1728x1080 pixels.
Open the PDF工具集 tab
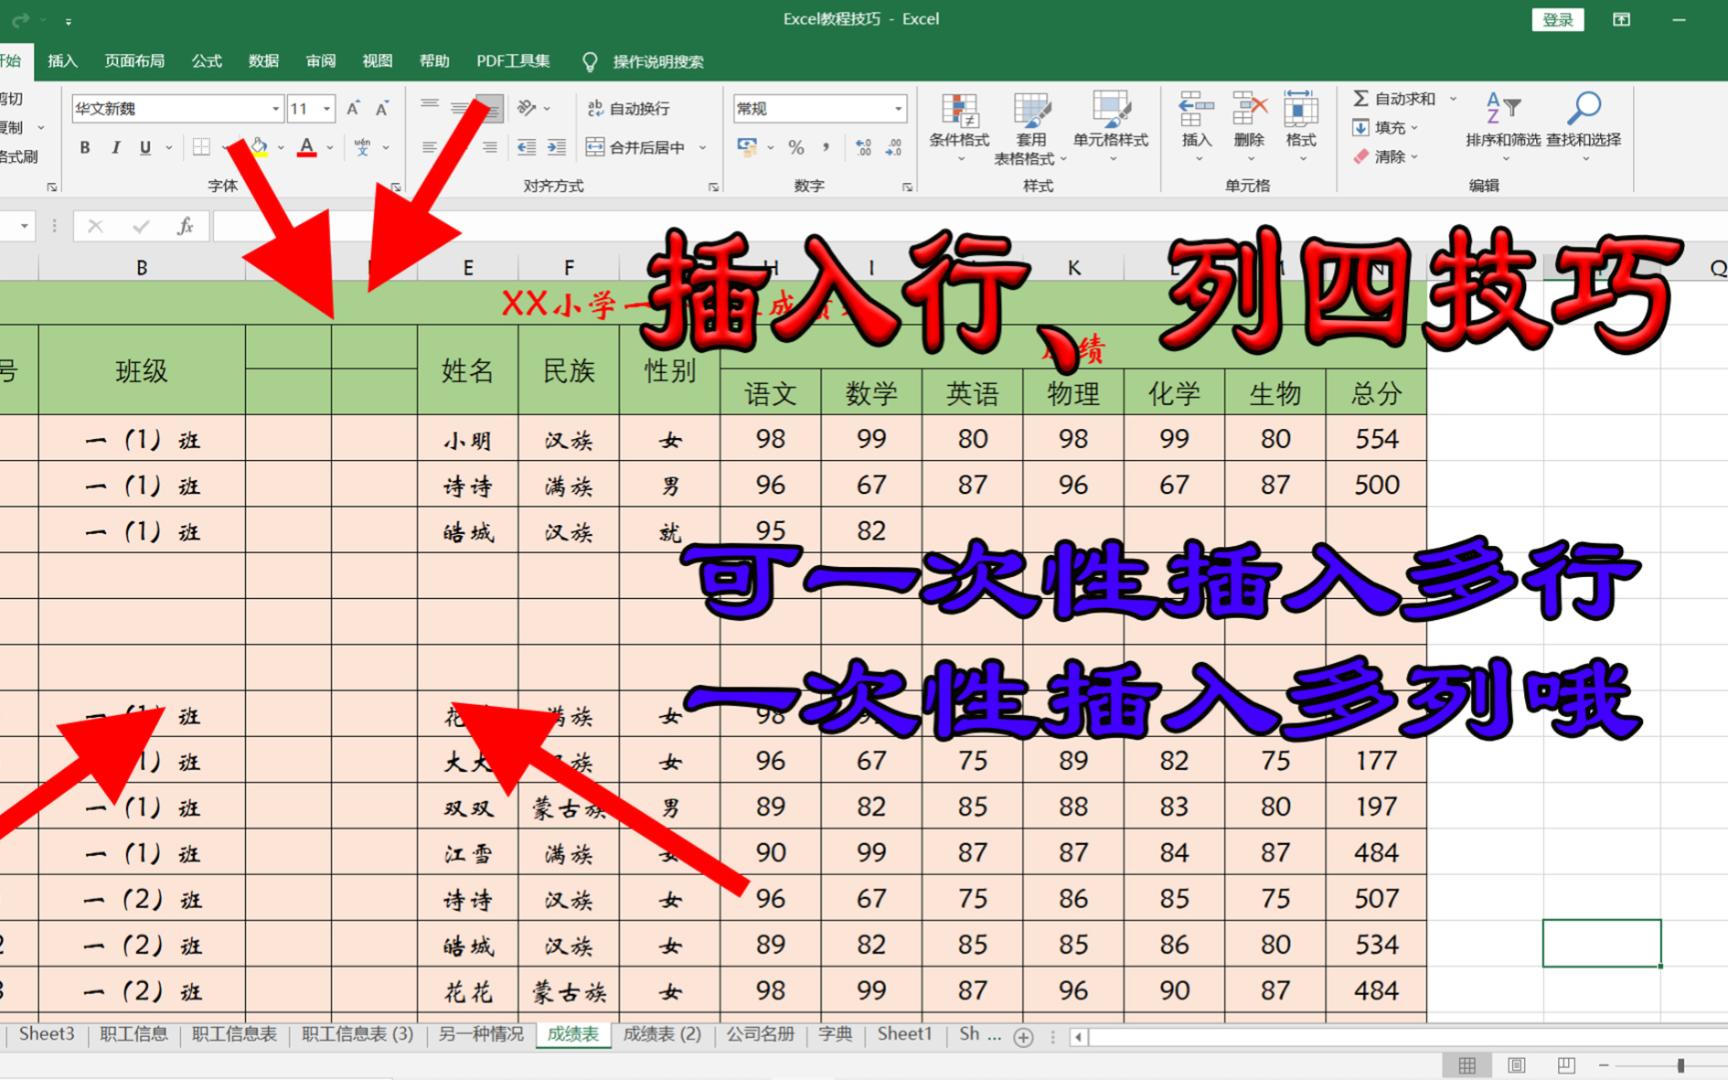click(x=513, y=61)
